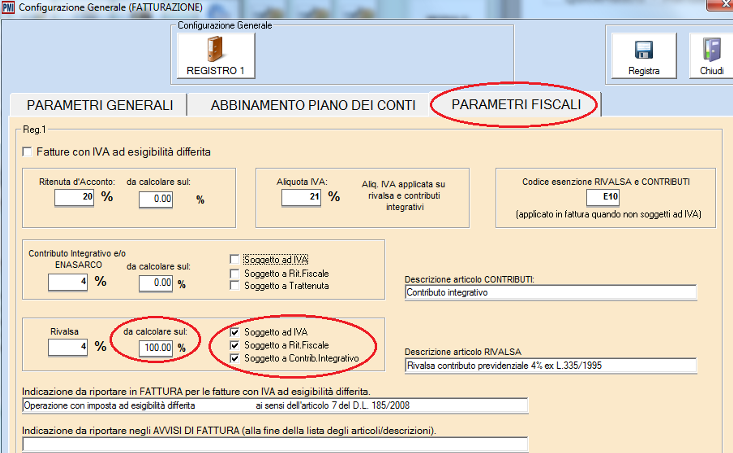Click the Codice esenzione E10 field
The height and width of the screenshot is (453, 733).
(603, 197)
